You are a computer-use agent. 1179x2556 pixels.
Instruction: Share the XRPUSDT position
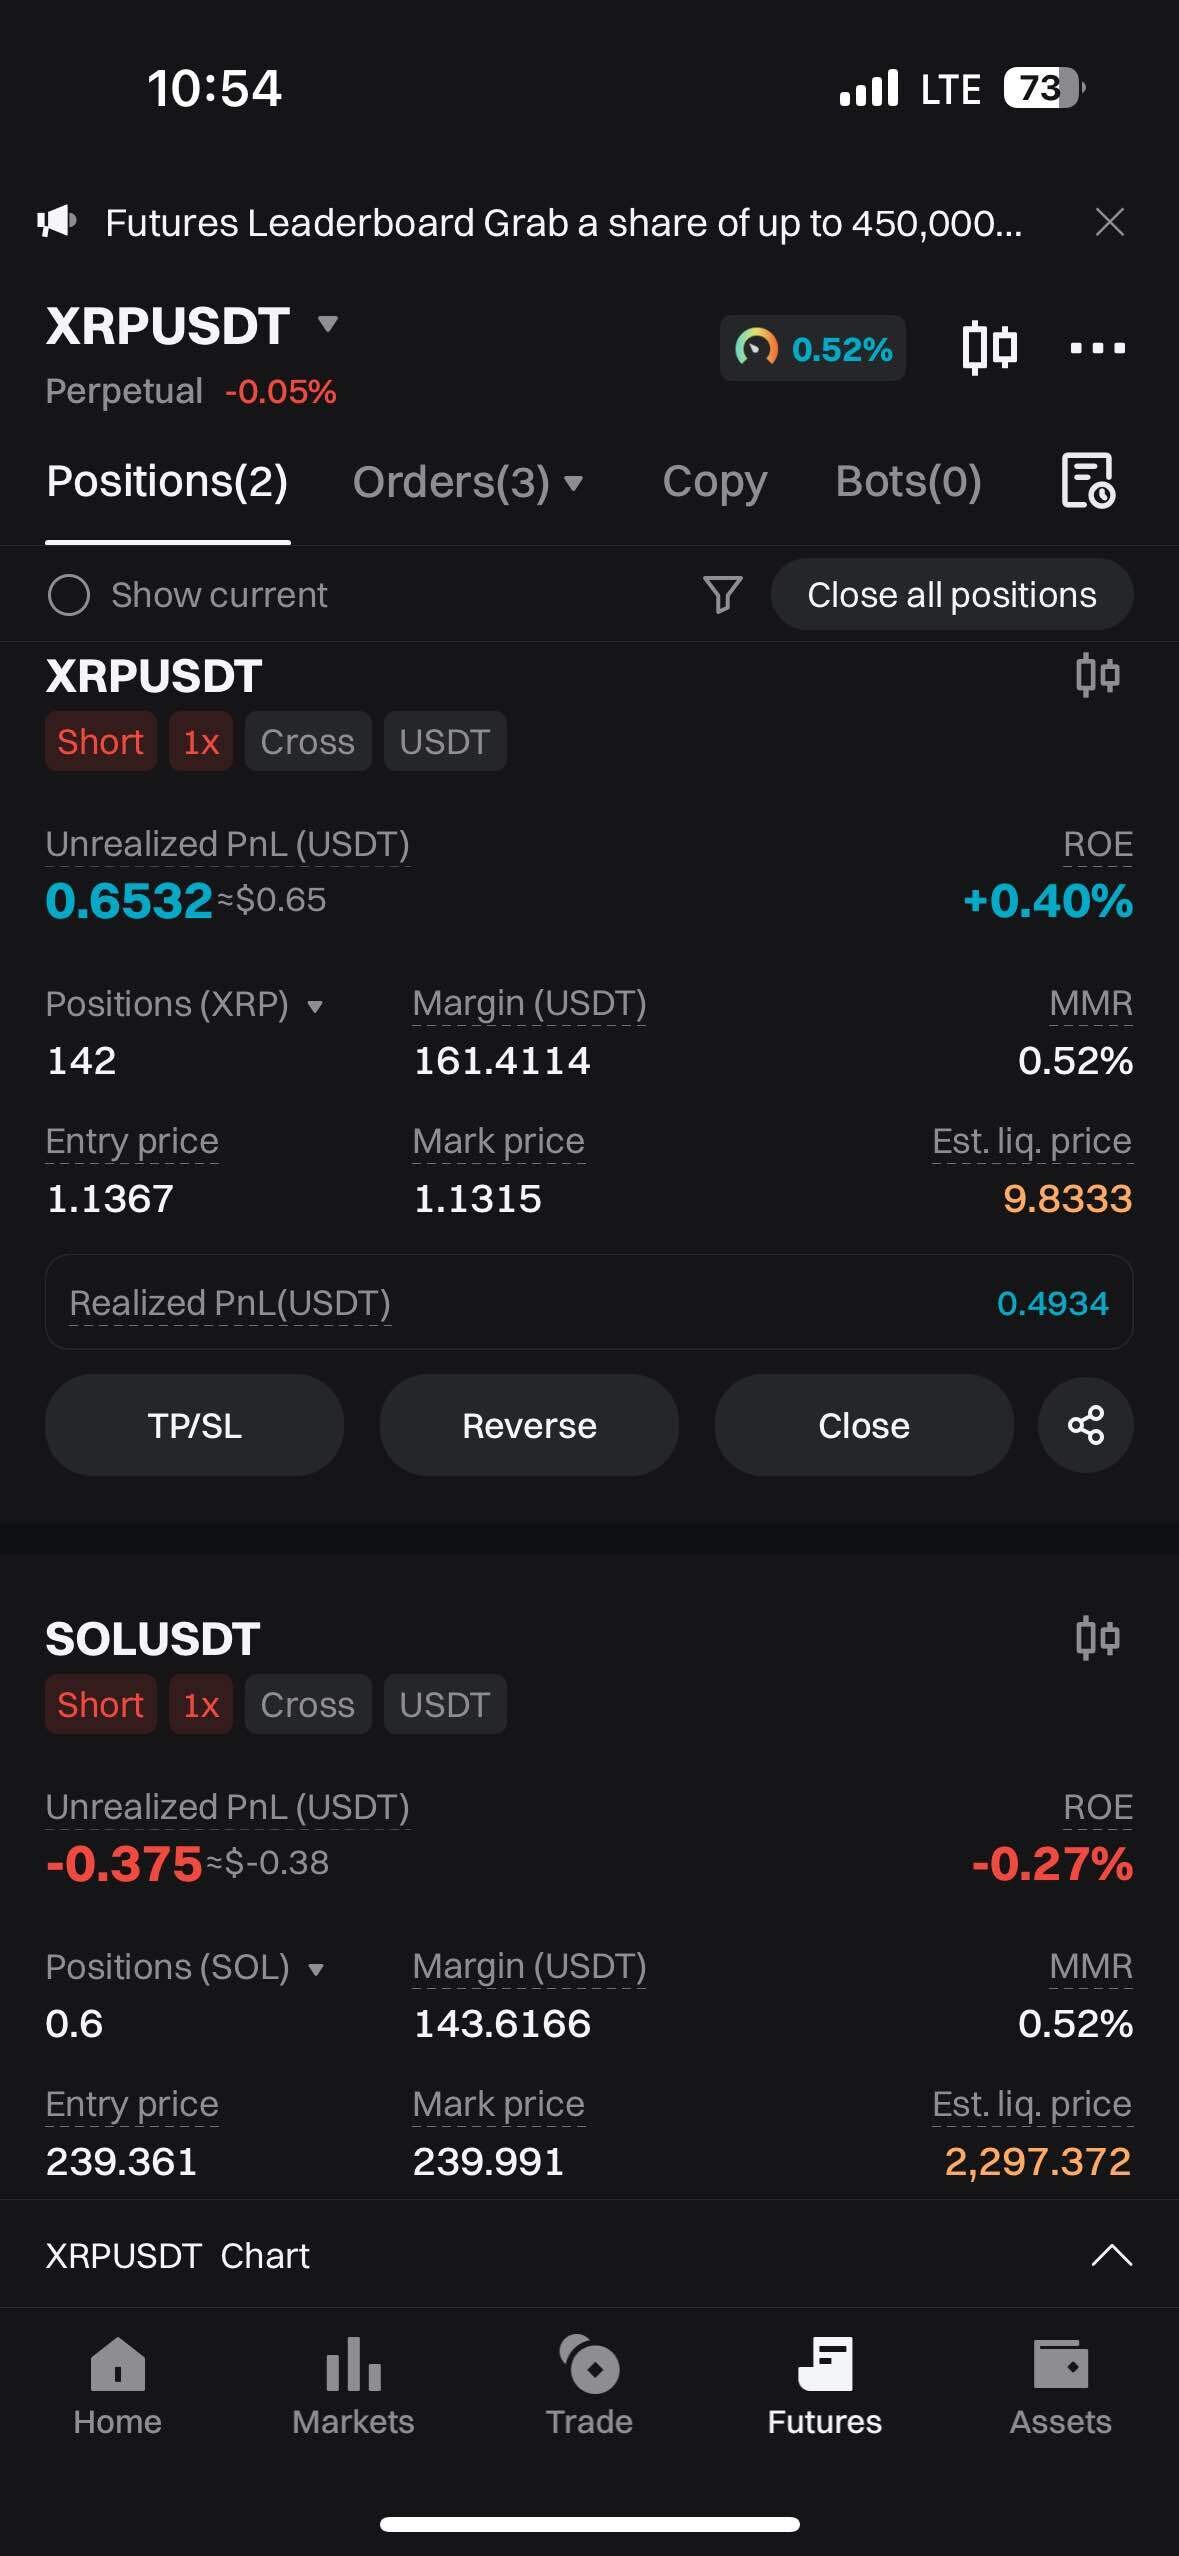(1085, 1424)
